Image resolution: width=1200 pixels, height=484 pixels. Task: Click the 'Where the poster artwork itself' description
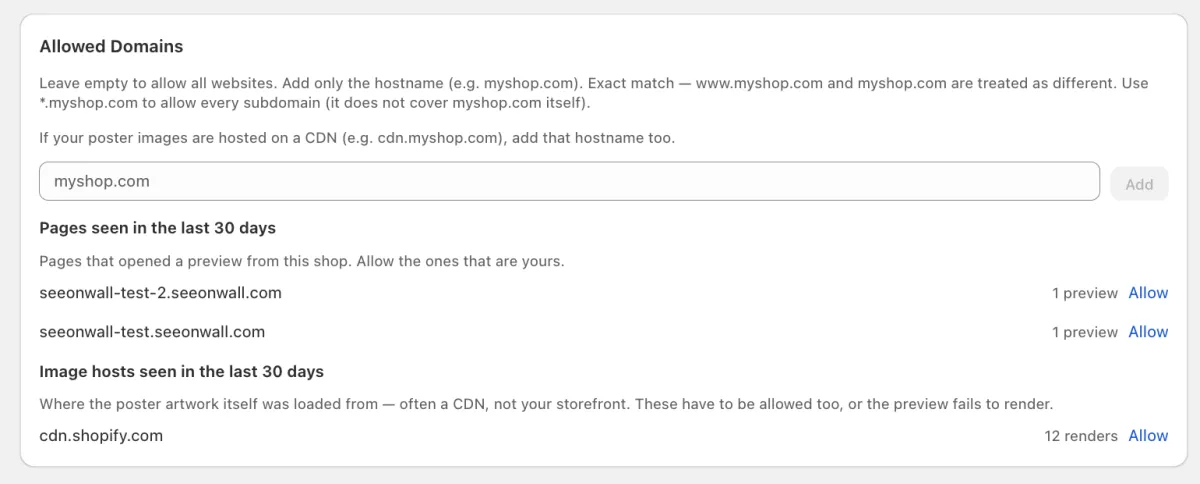[547, 405]
